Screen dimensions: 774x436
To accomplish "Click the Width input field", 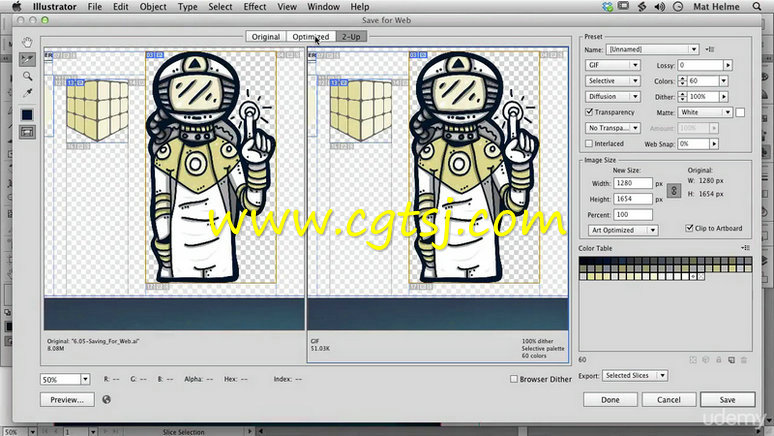I will (633, 183).
